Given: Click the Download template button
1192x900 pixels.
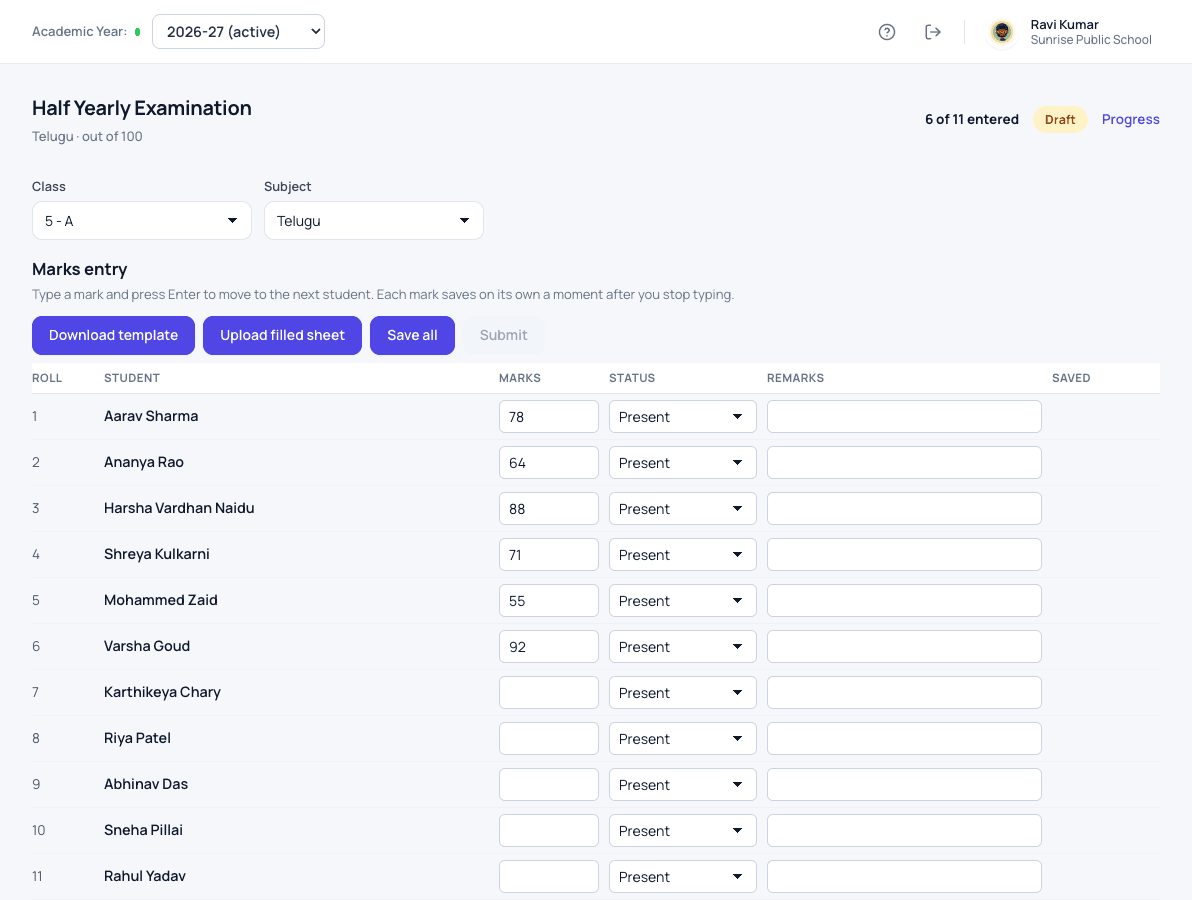Looking at the screenshot, I should [x=113, y=335].
